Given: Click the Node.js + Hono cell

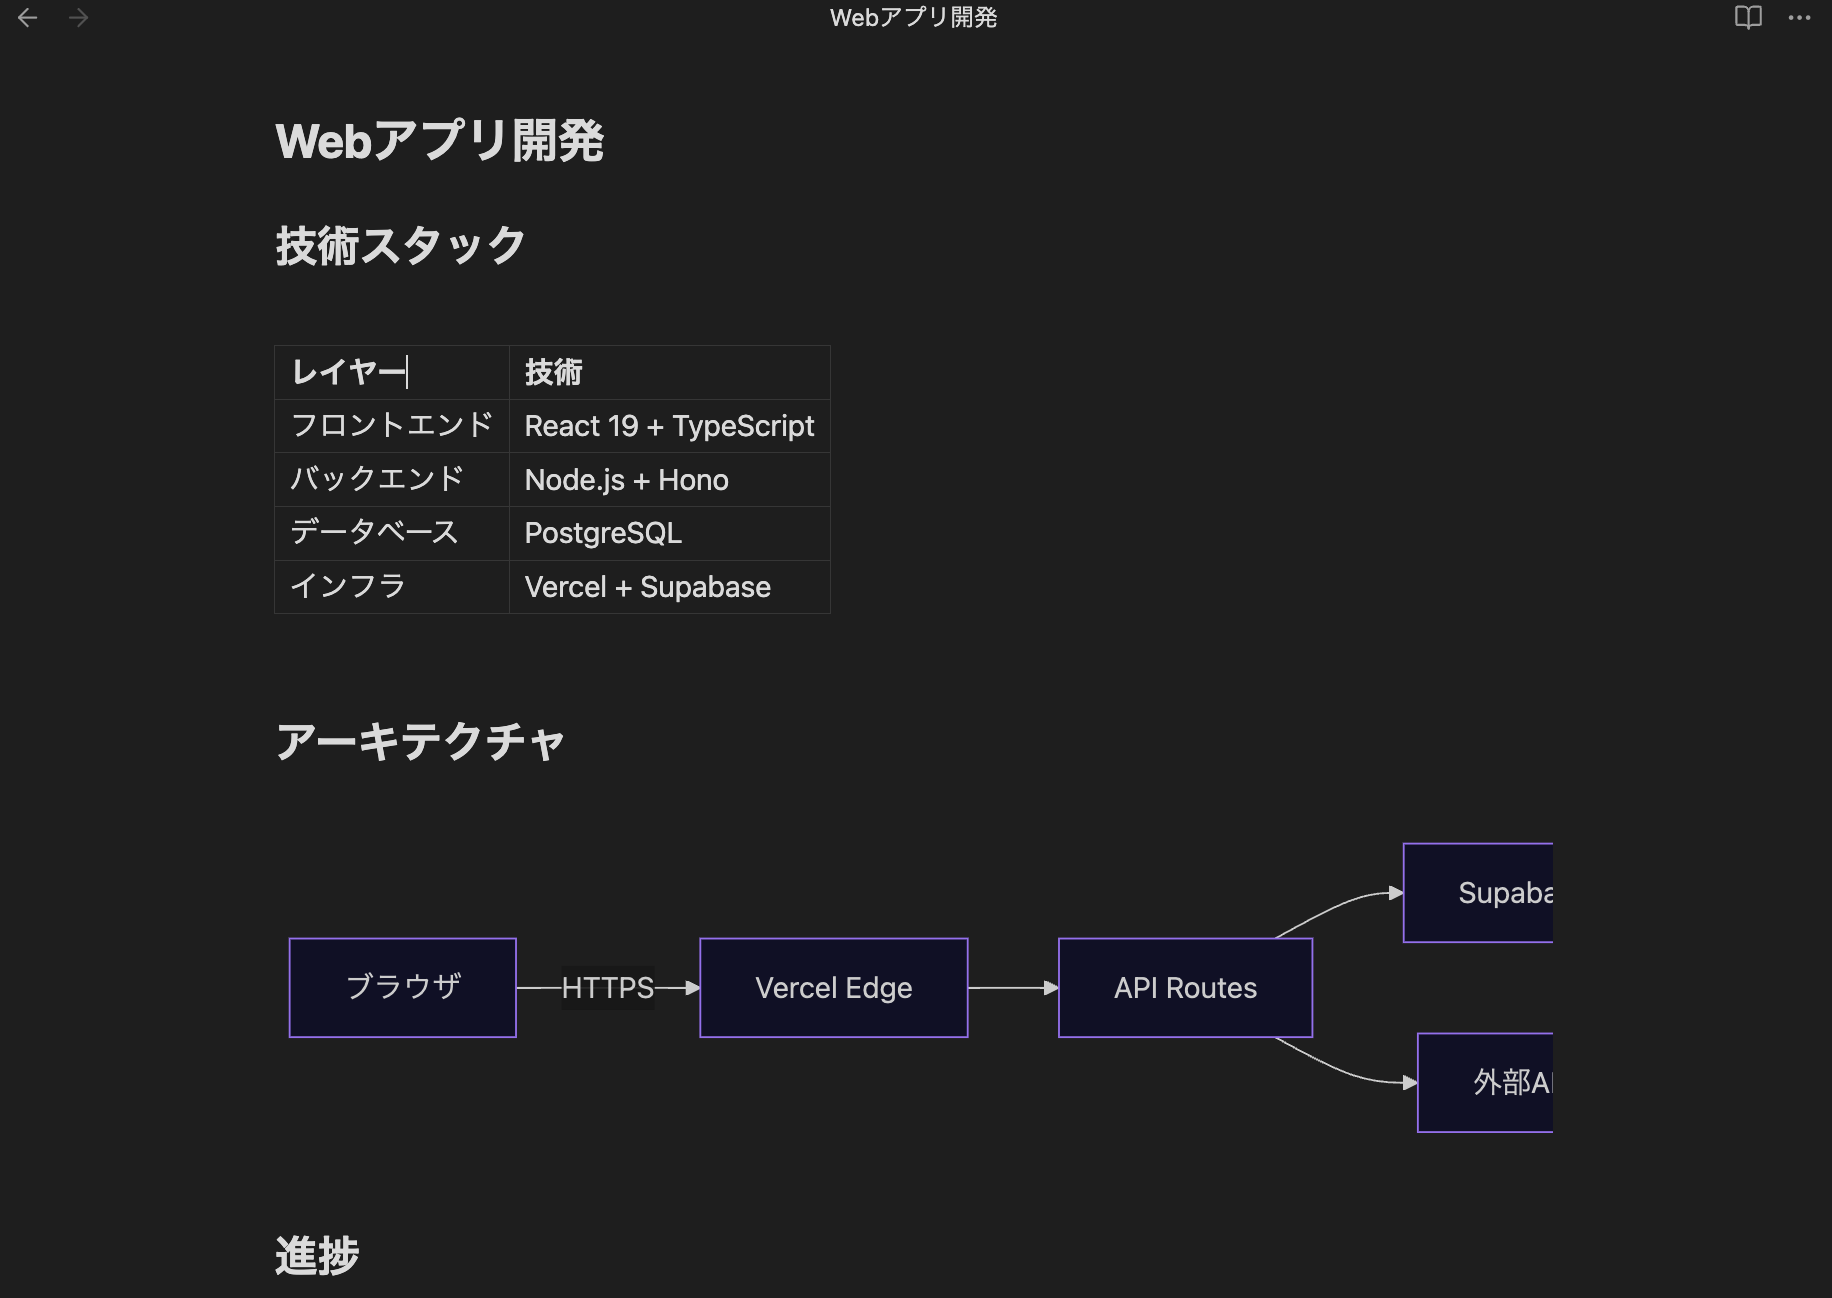Looking at the screenshot, I should [x=627, y=479].
